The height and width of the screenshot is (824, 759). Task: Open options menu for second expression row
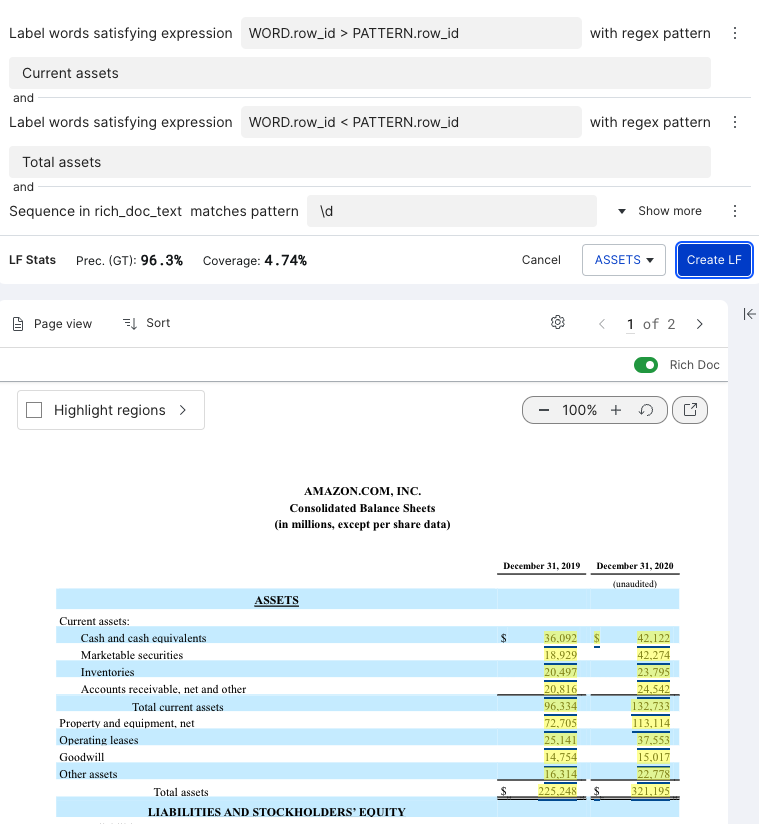(x=735, y=122)
